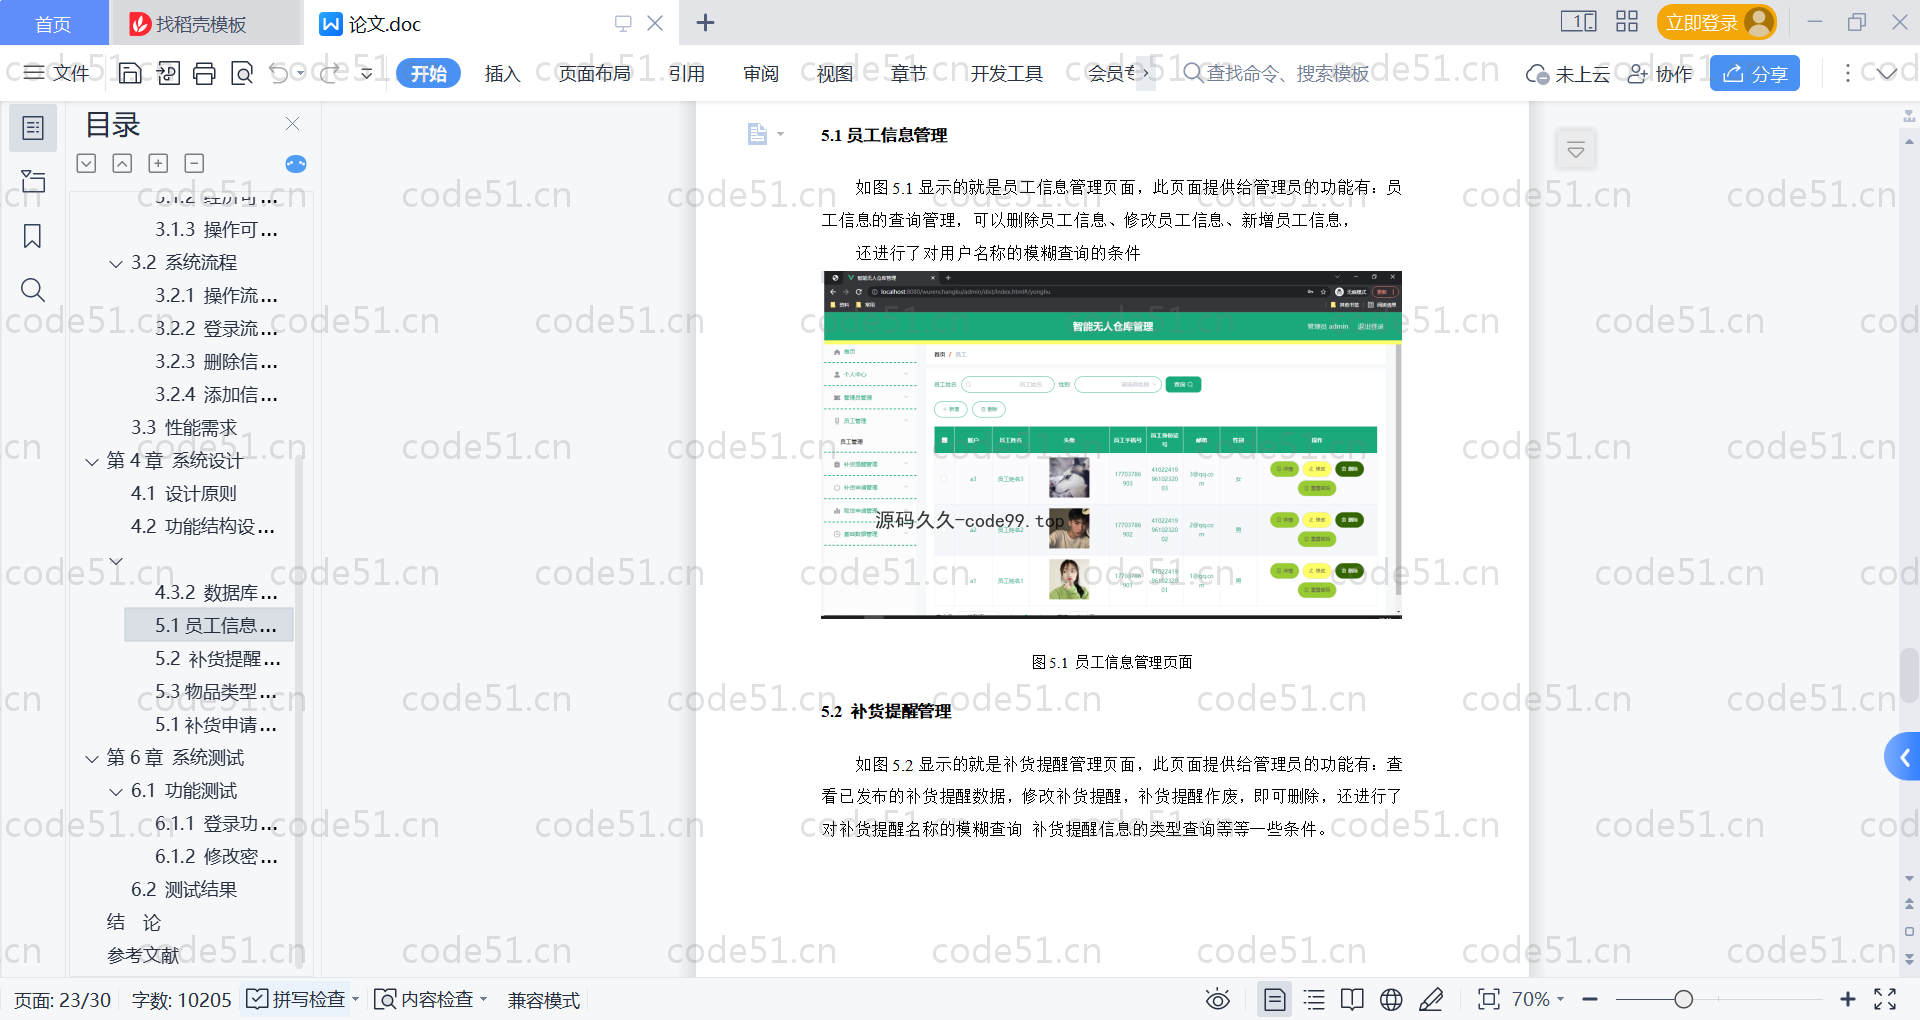The width and height of the screenshot is (1920, 1020).
Task: Click the vertical document scrollbar thumb
Action: [x=1908, y=678]
